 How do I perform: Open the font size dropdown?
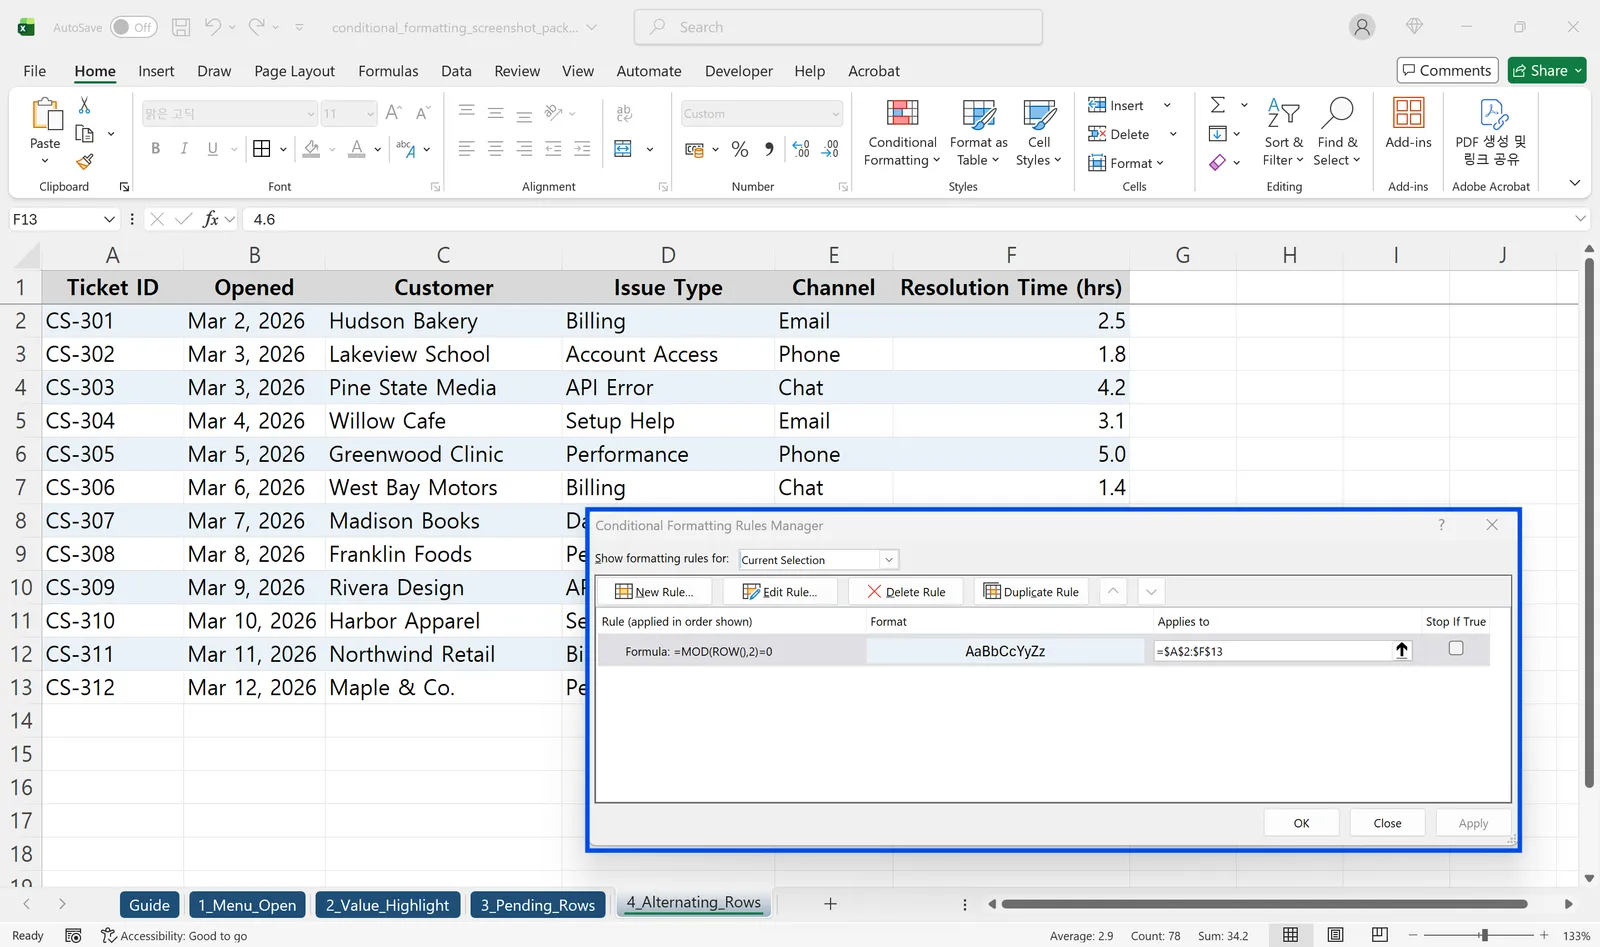[x=370, y=114]
